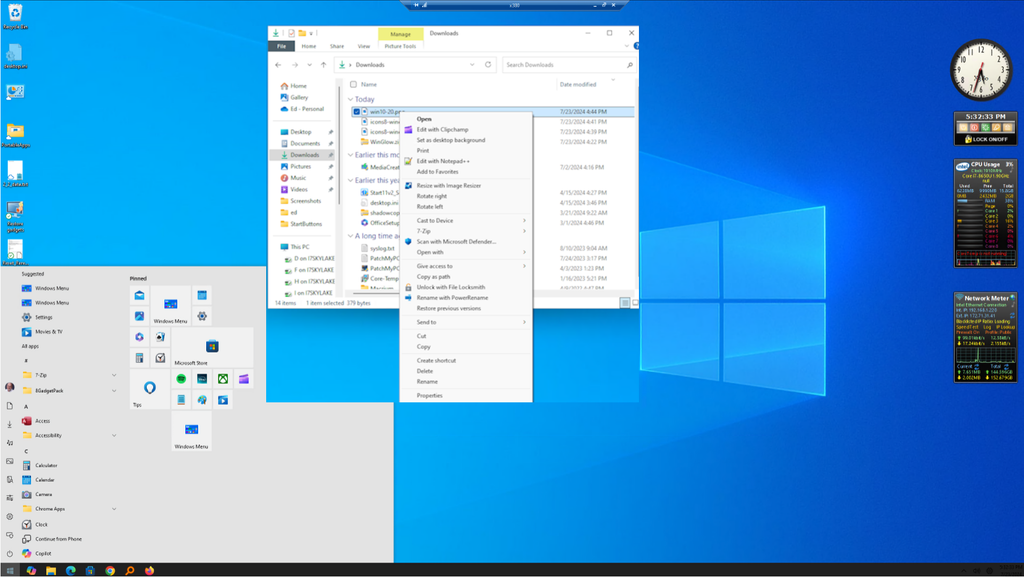Check the select-all box in the Name column
Image resolution: width=1024 pixels, height=577 pixels.
pos(352,84)
